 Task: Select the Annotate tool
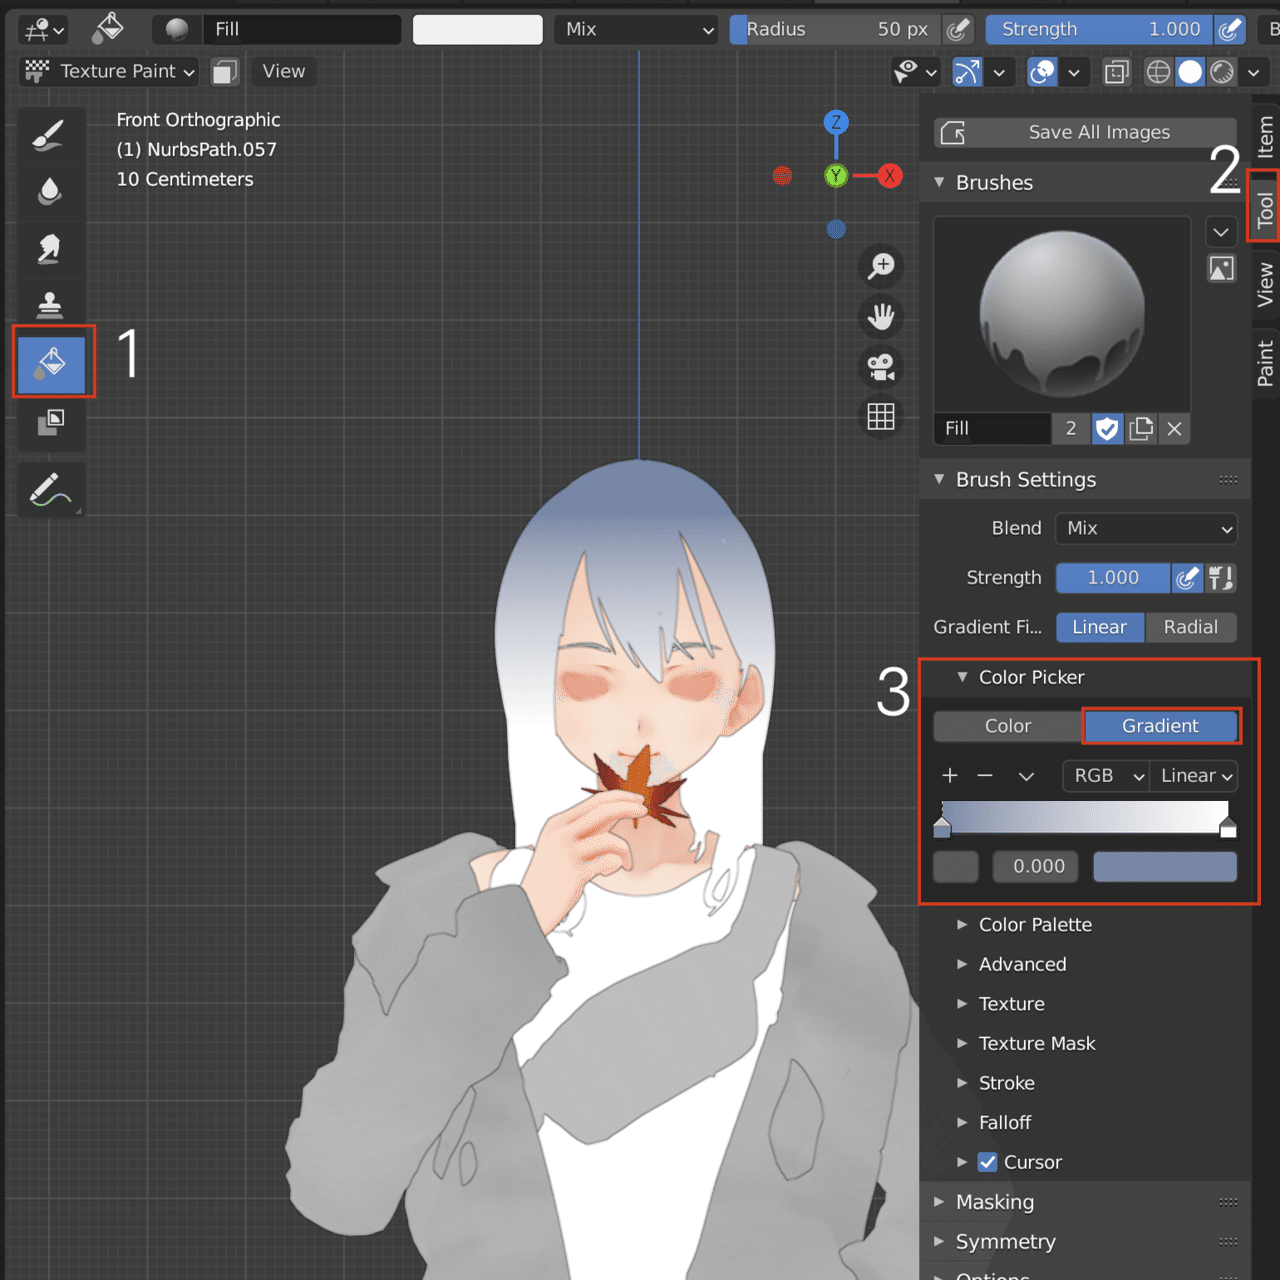coord(51,490)
